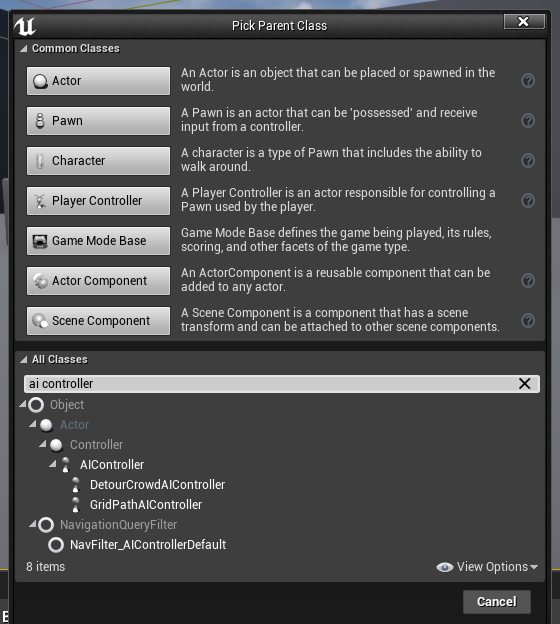Select NavFilter_AIControllerDefault class
Image resolution: width=560 pixels, height=624 pixels.
(x=148, y=545)
